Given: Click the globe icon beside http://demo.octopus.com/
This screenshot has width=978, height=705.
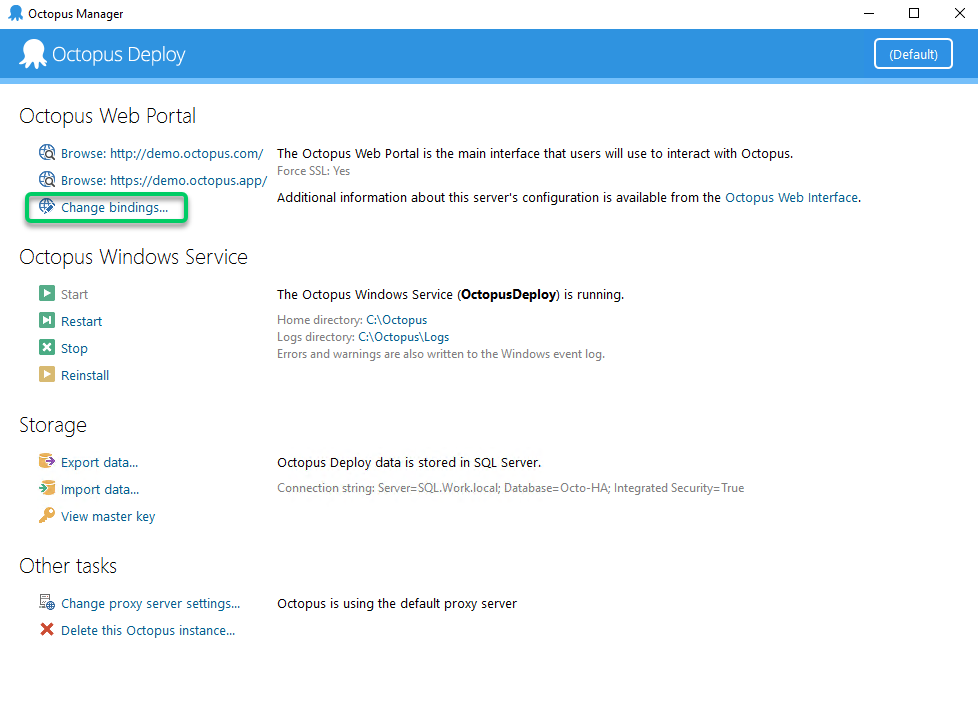Looking at the screenshot, I should tap(47, 152).
